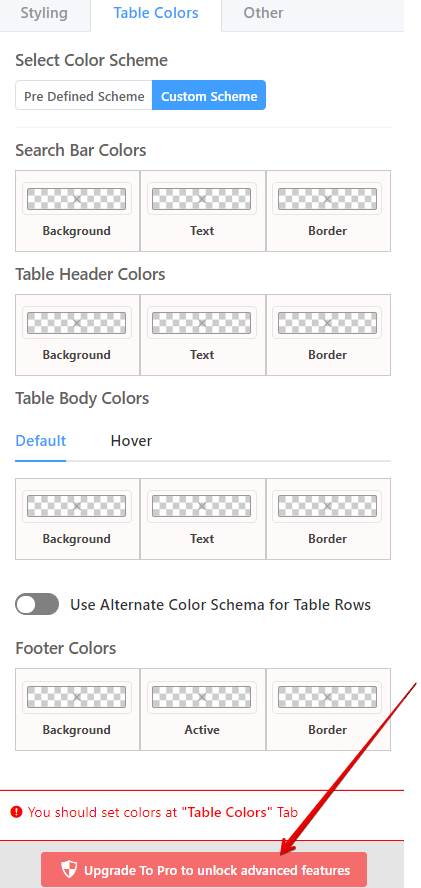The width and height of the screenshot is (421, 888).
Task: Click the shield icon on upgrade button
Action: pyautogui.click(x=68, y=869)
